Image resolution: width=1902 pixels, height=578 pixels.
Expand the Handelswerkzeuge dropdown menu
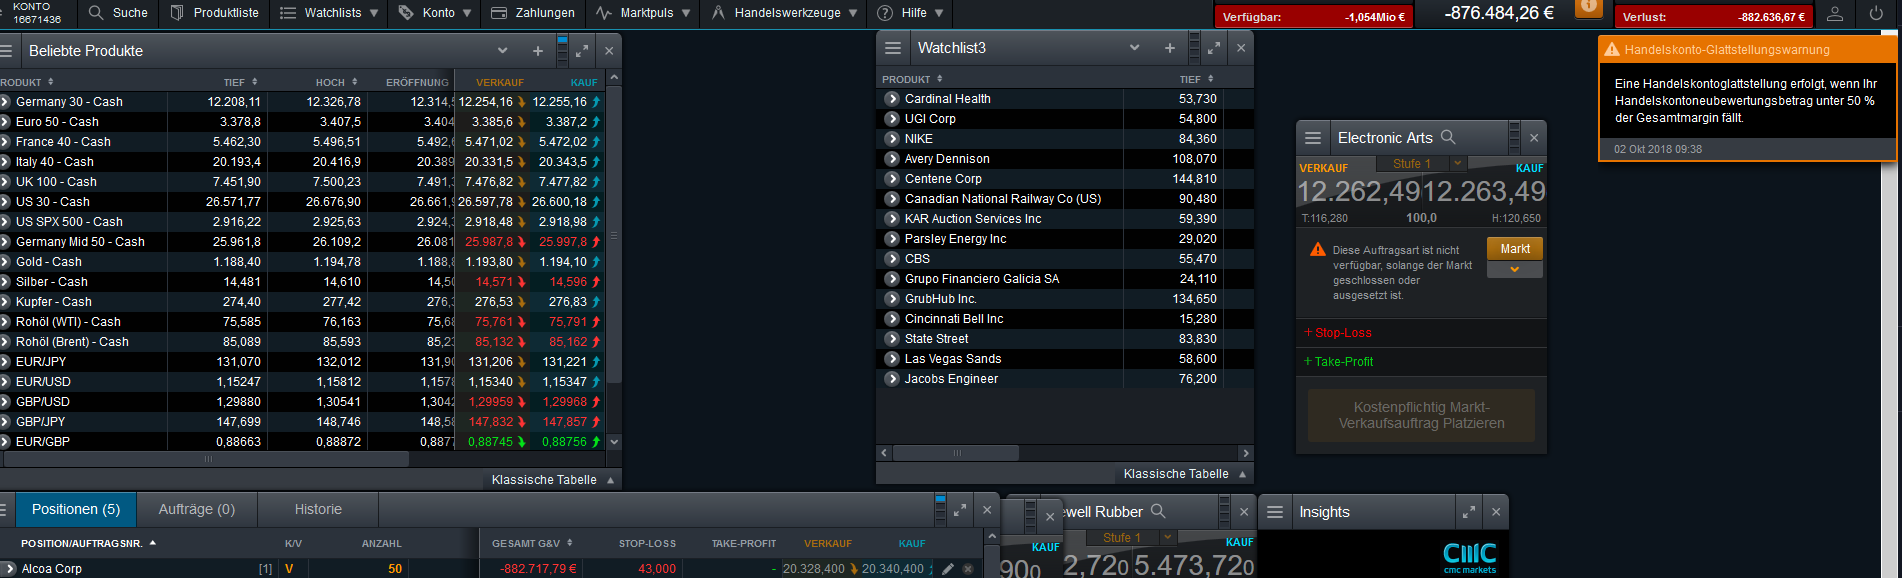pos(786,13)
